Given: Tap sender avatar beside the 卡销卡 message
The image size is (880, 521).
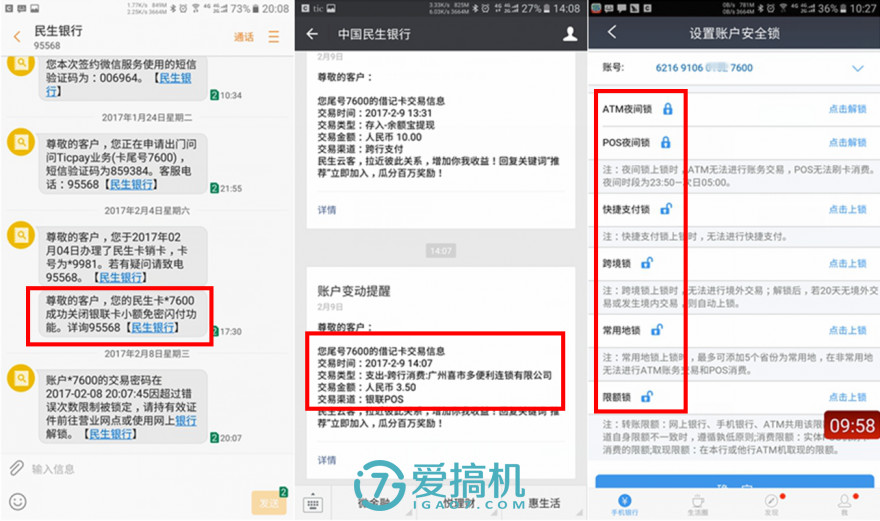Looking at the screenshot, I should pyautogui.click(x=21, y=236).
